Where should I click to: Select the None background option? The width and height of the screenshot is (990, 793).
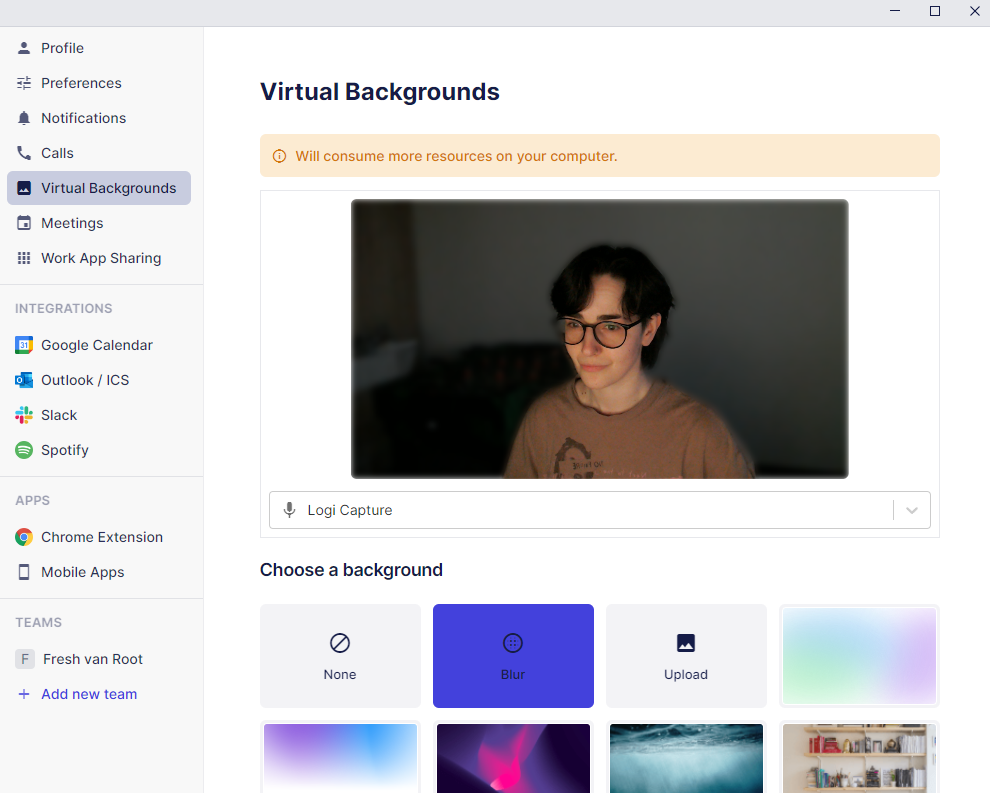tap(340, 656)
